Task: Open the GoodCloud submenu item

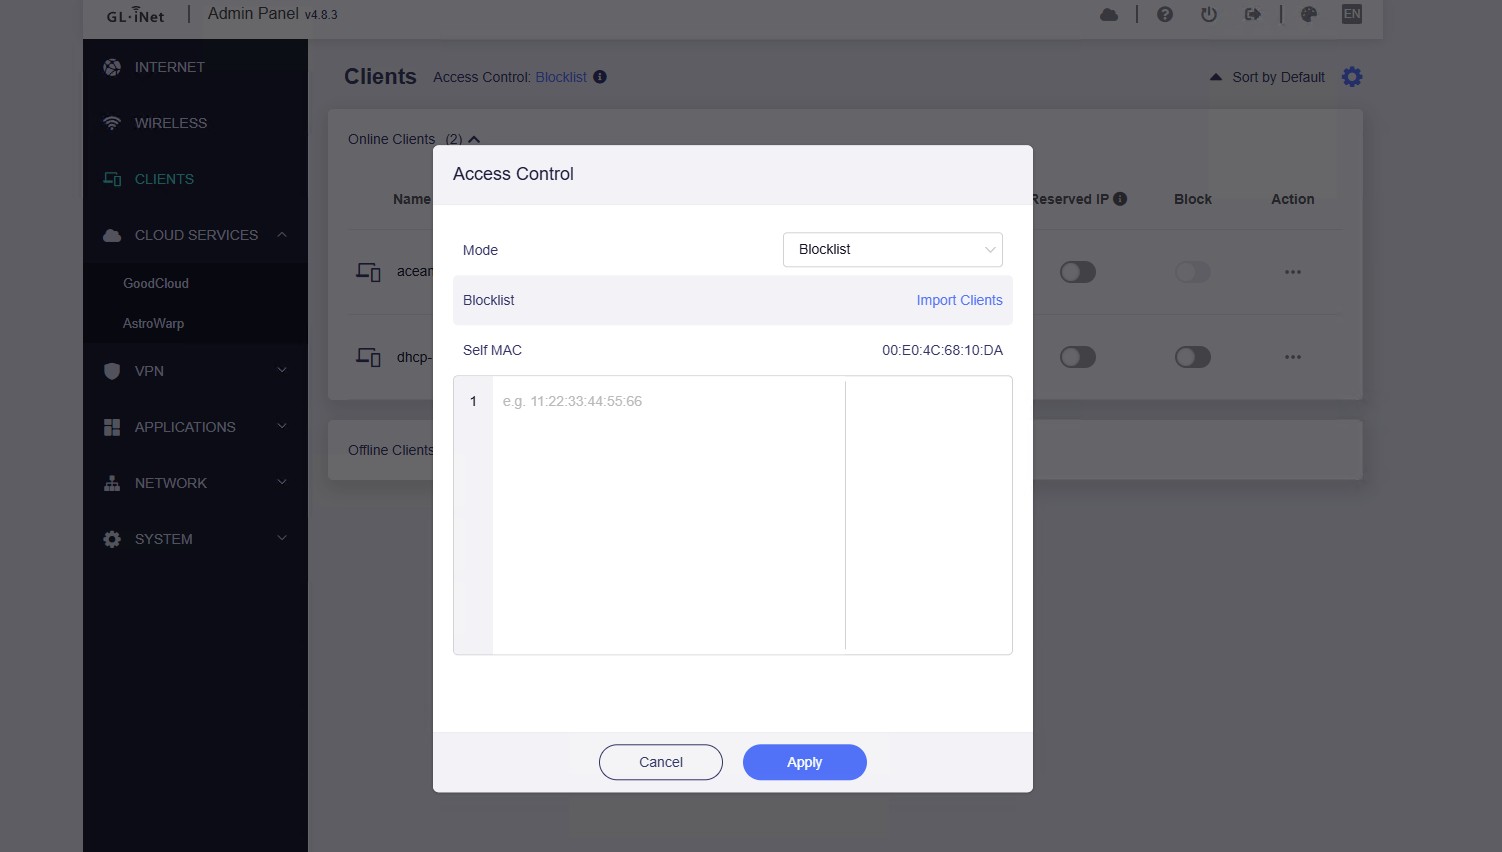Action: [156, 283]
